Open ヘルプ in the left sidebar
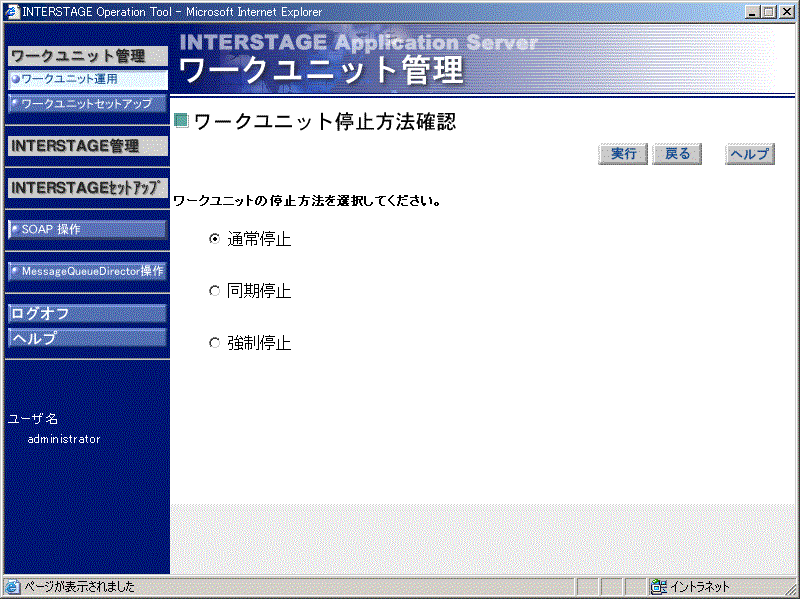The width and height of the screenshot is (800, 599). 88,338
